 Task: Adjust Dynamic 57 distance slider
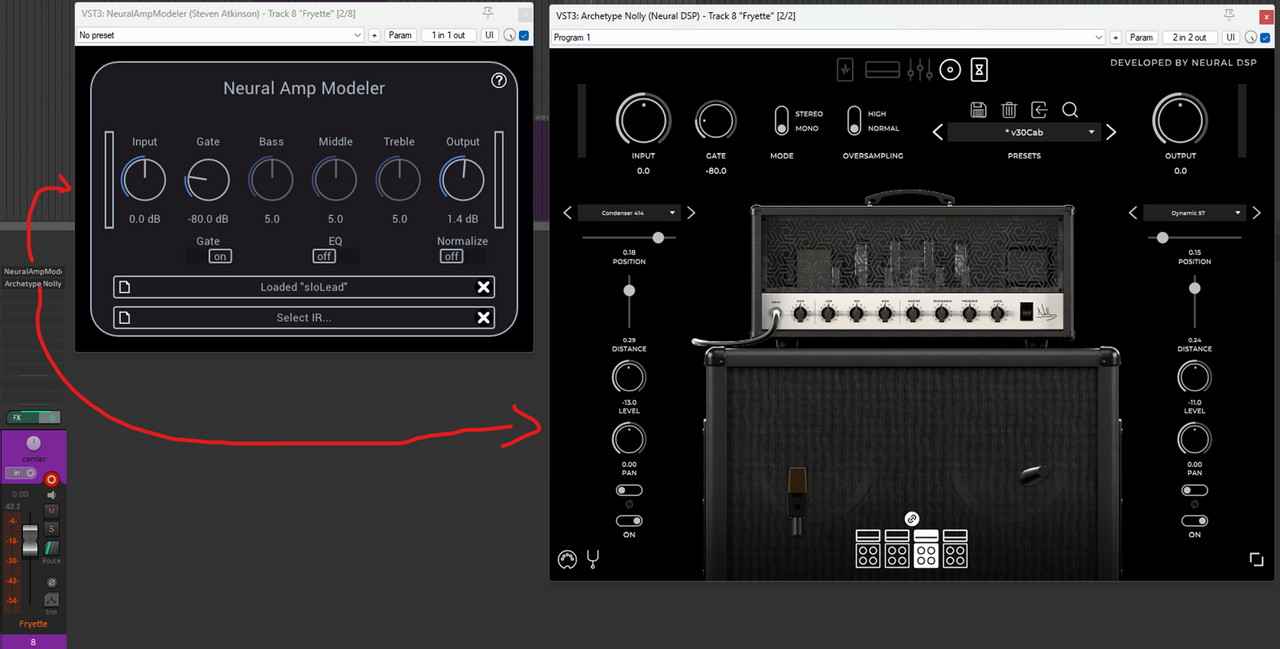point(1194,303)
